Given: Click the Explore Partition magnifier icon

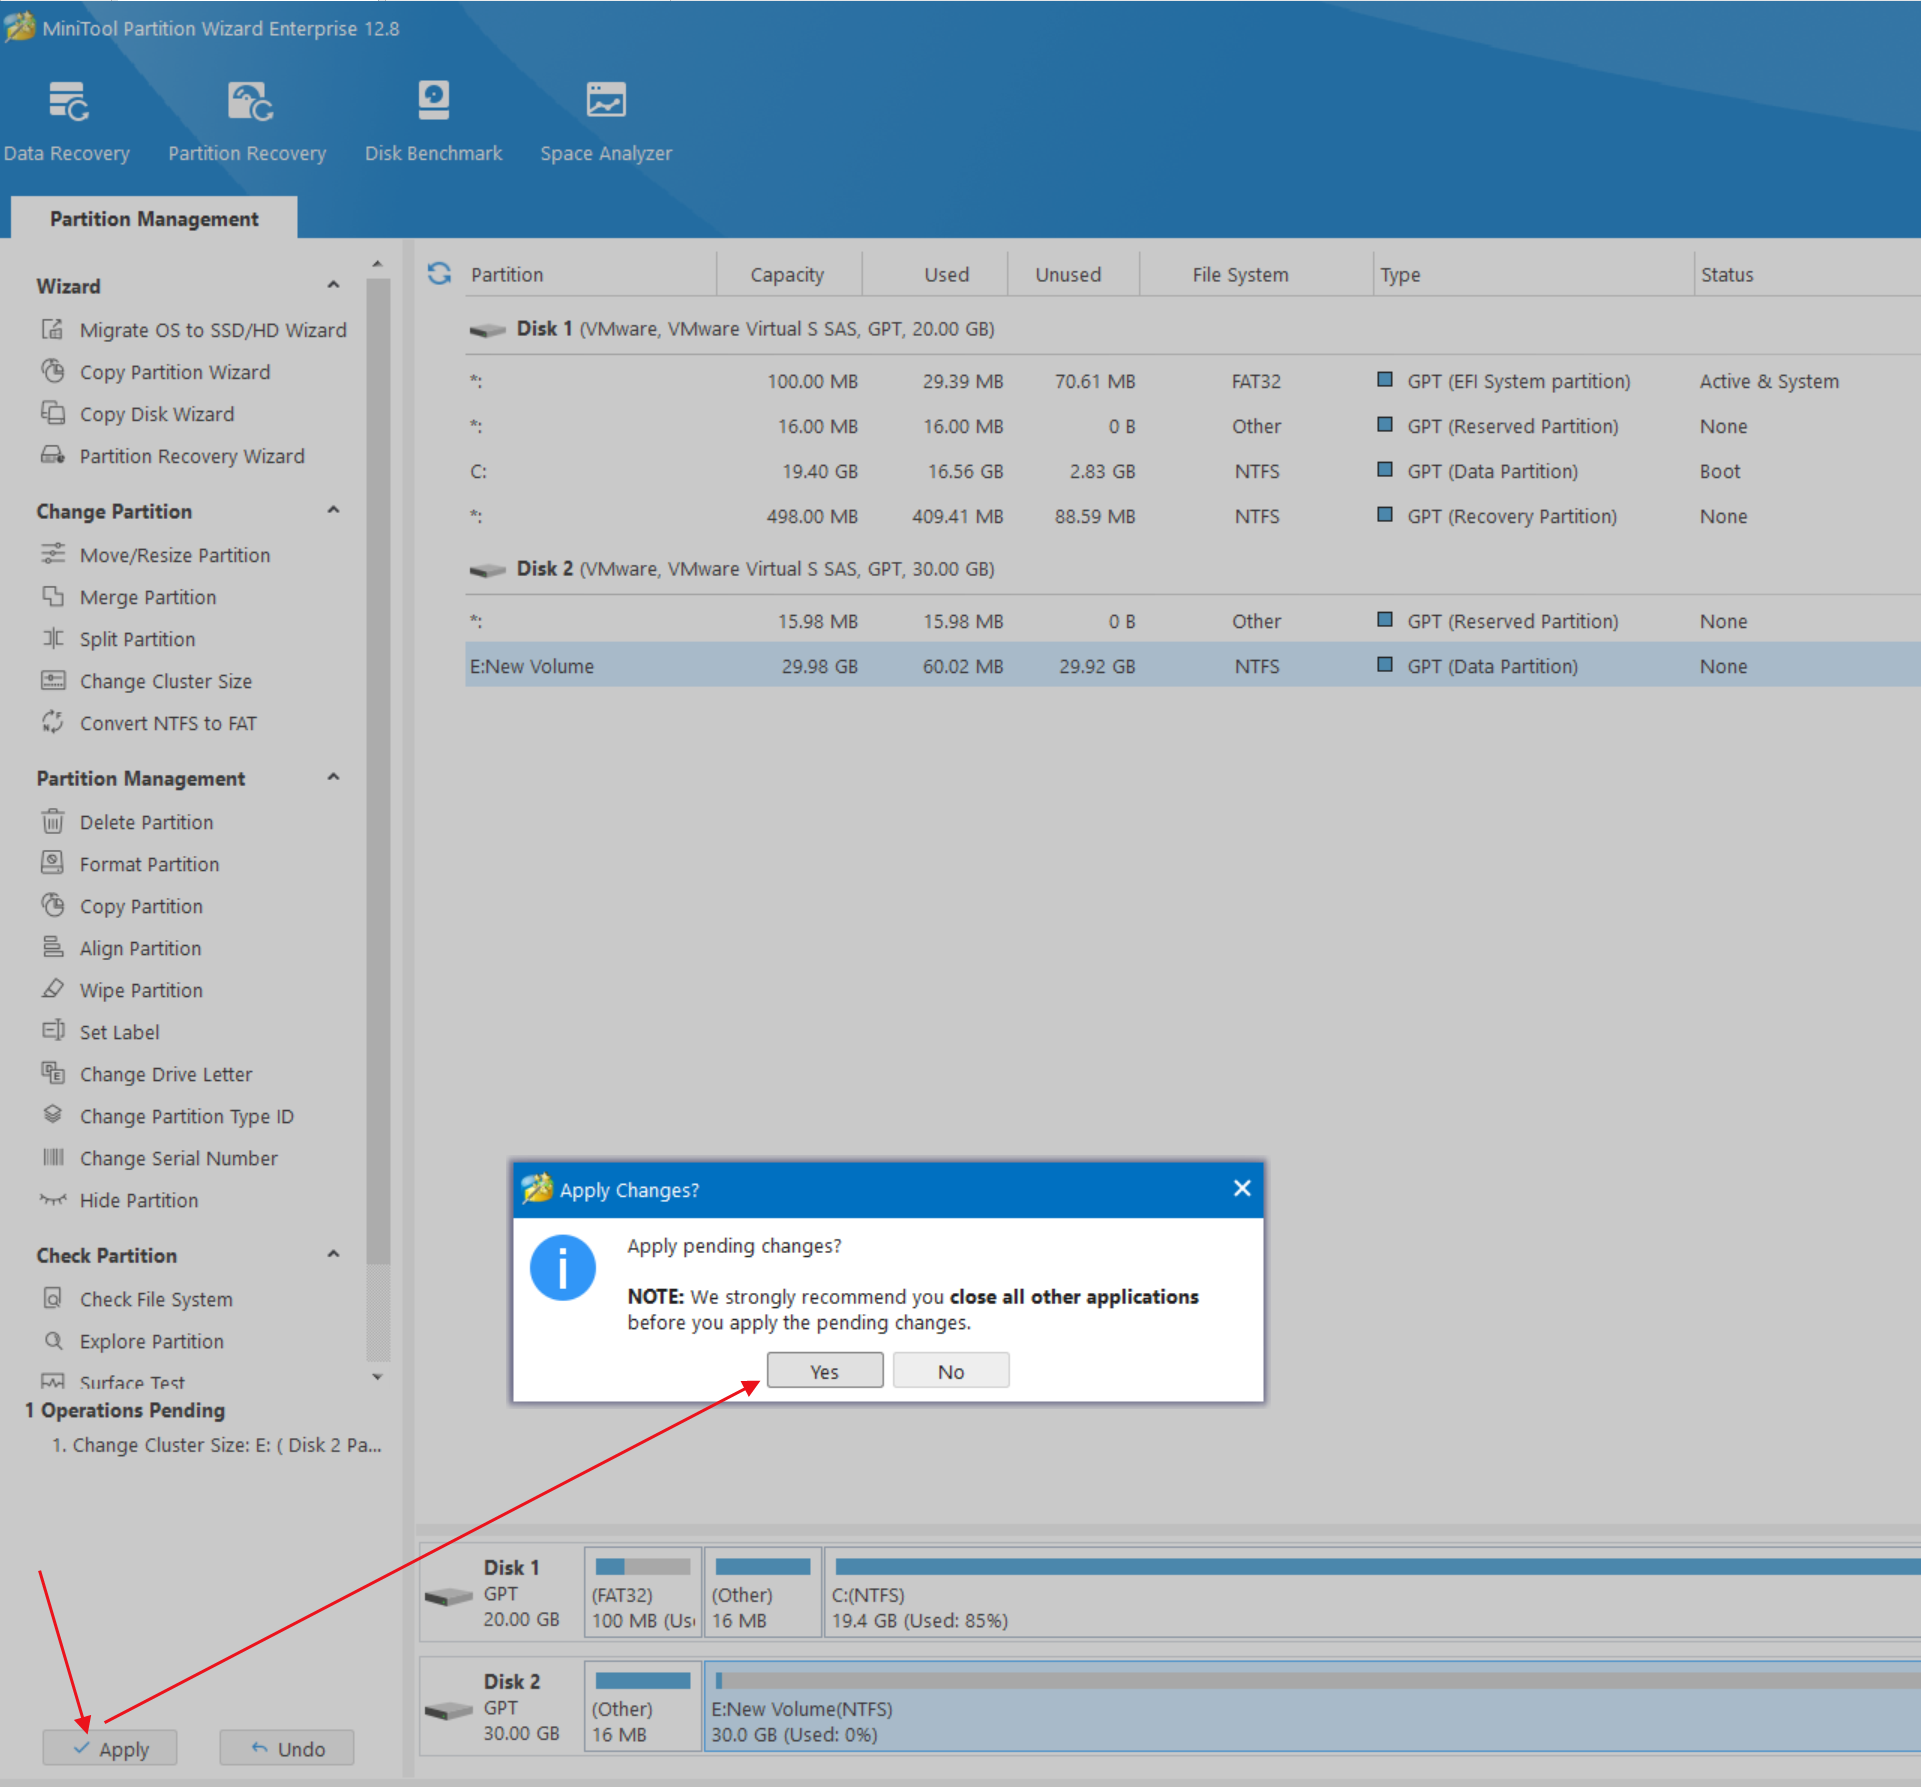Looking at the screenshot, I should coord(52,1340).
